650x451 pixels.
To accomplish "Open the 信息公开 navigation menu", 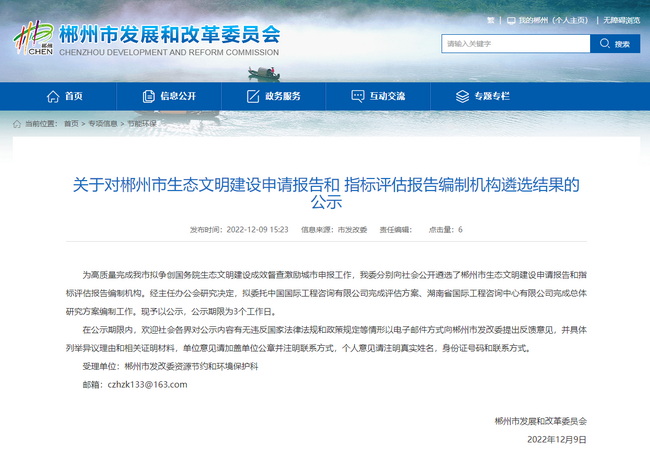I will click(177, 96).
